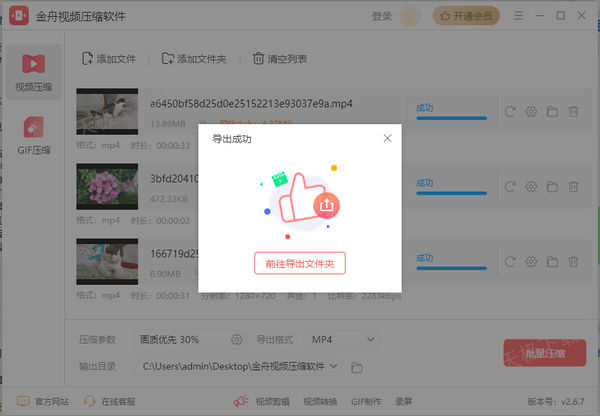Click the megaphone icon in bottom bar
Image resolution: width=600 pixels, height=416 pixels.
click(x=241, y=401)
